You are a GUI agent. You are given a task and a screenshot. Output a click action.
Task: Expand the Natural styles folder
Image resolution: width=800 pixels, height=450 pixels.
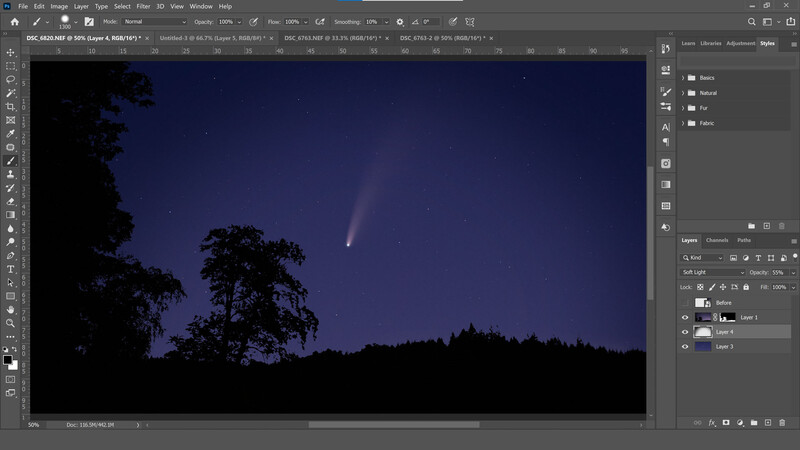coord(683,93)
